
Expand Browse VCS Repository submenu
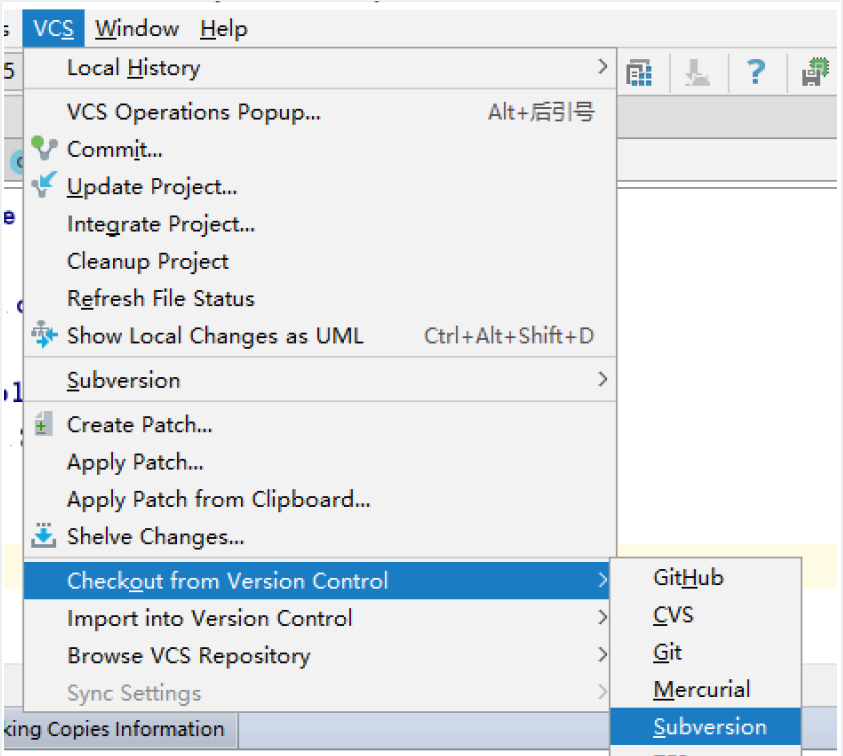pyautogui.click(x=602, y=655)
